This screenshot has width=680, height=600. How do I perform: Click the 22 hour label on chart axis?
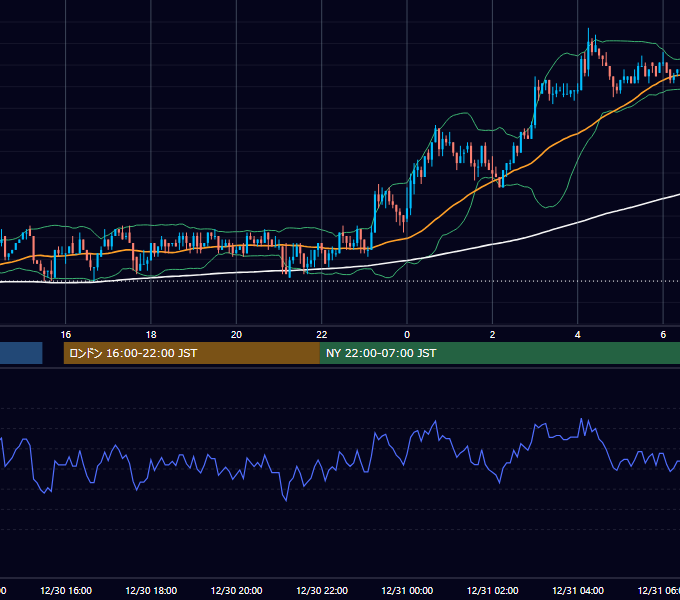click(322, 335)
